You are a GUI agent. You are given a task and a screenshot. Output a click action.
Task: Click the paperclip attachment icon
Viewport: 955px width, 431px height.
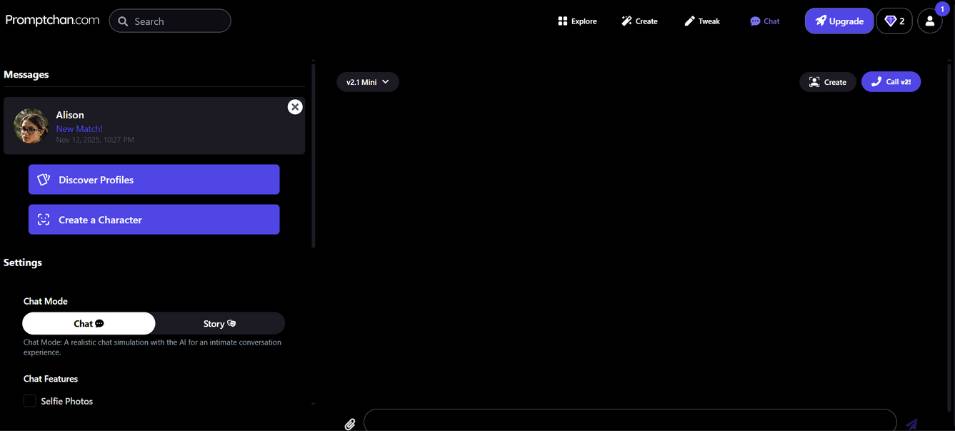point(350,424)
